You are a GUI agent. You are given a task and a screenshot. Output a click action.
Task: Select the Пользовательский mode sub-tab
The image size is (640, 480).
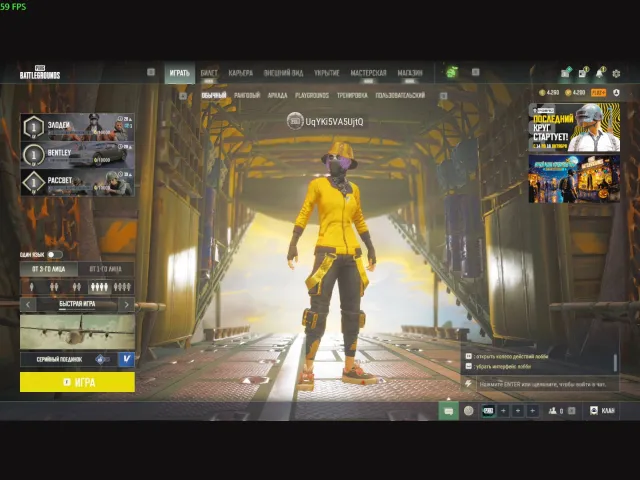coord(400,96)
